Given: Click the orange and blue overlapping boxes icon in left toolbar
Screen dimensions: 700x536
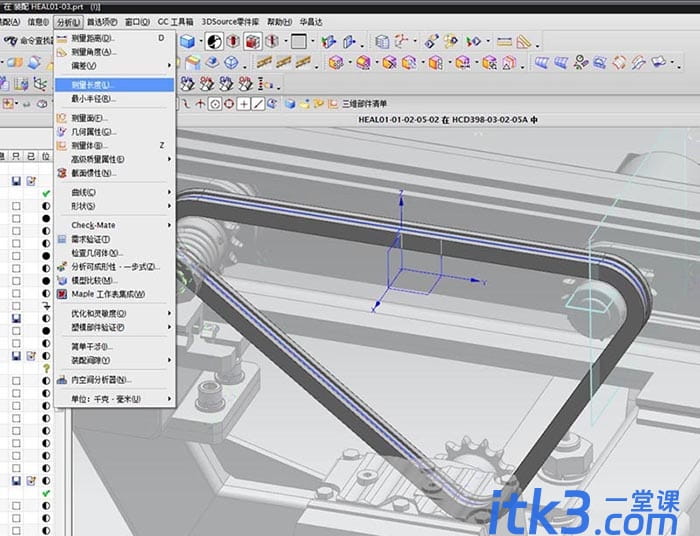Looking at the screenshot, I should (15, 62).
